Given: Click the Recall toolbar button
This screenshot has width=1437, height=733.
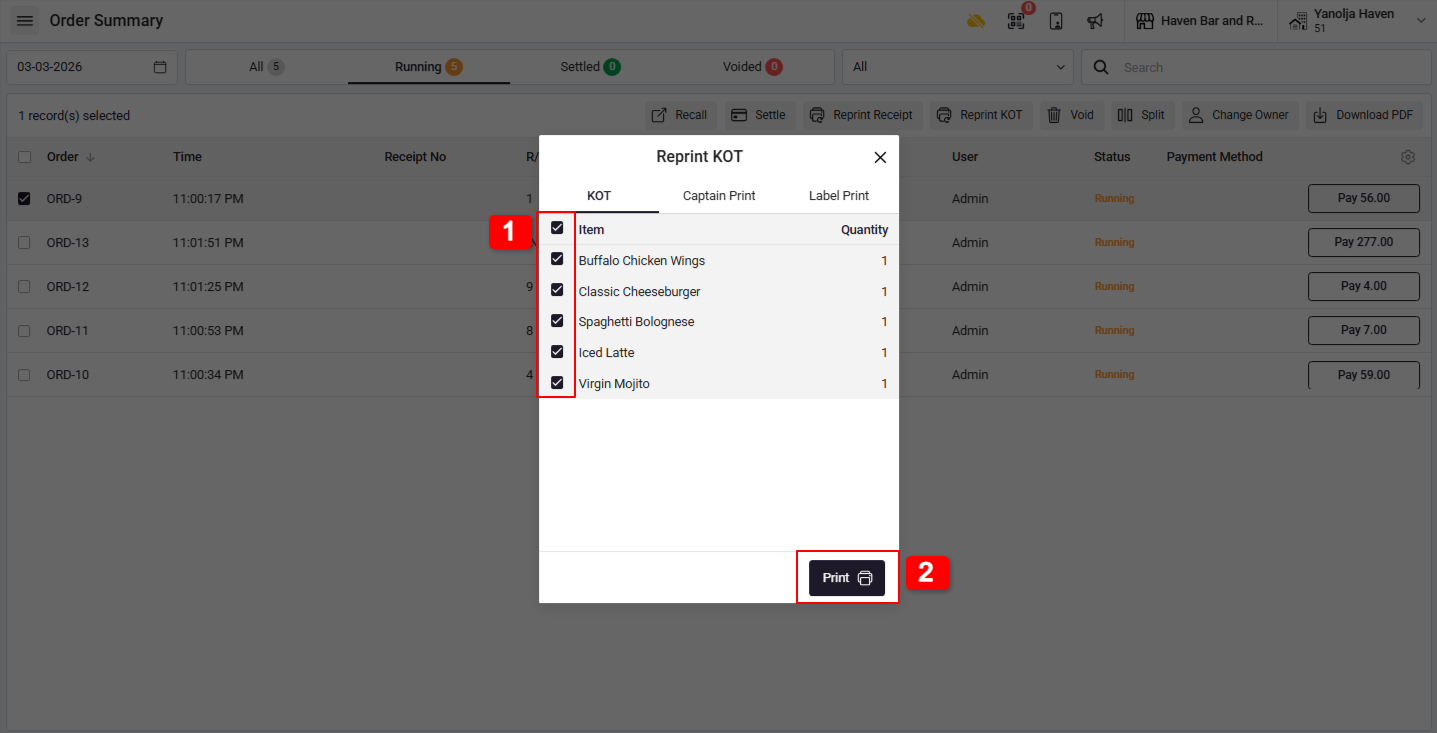Looking at the screenshot, I should pos(680,115).
